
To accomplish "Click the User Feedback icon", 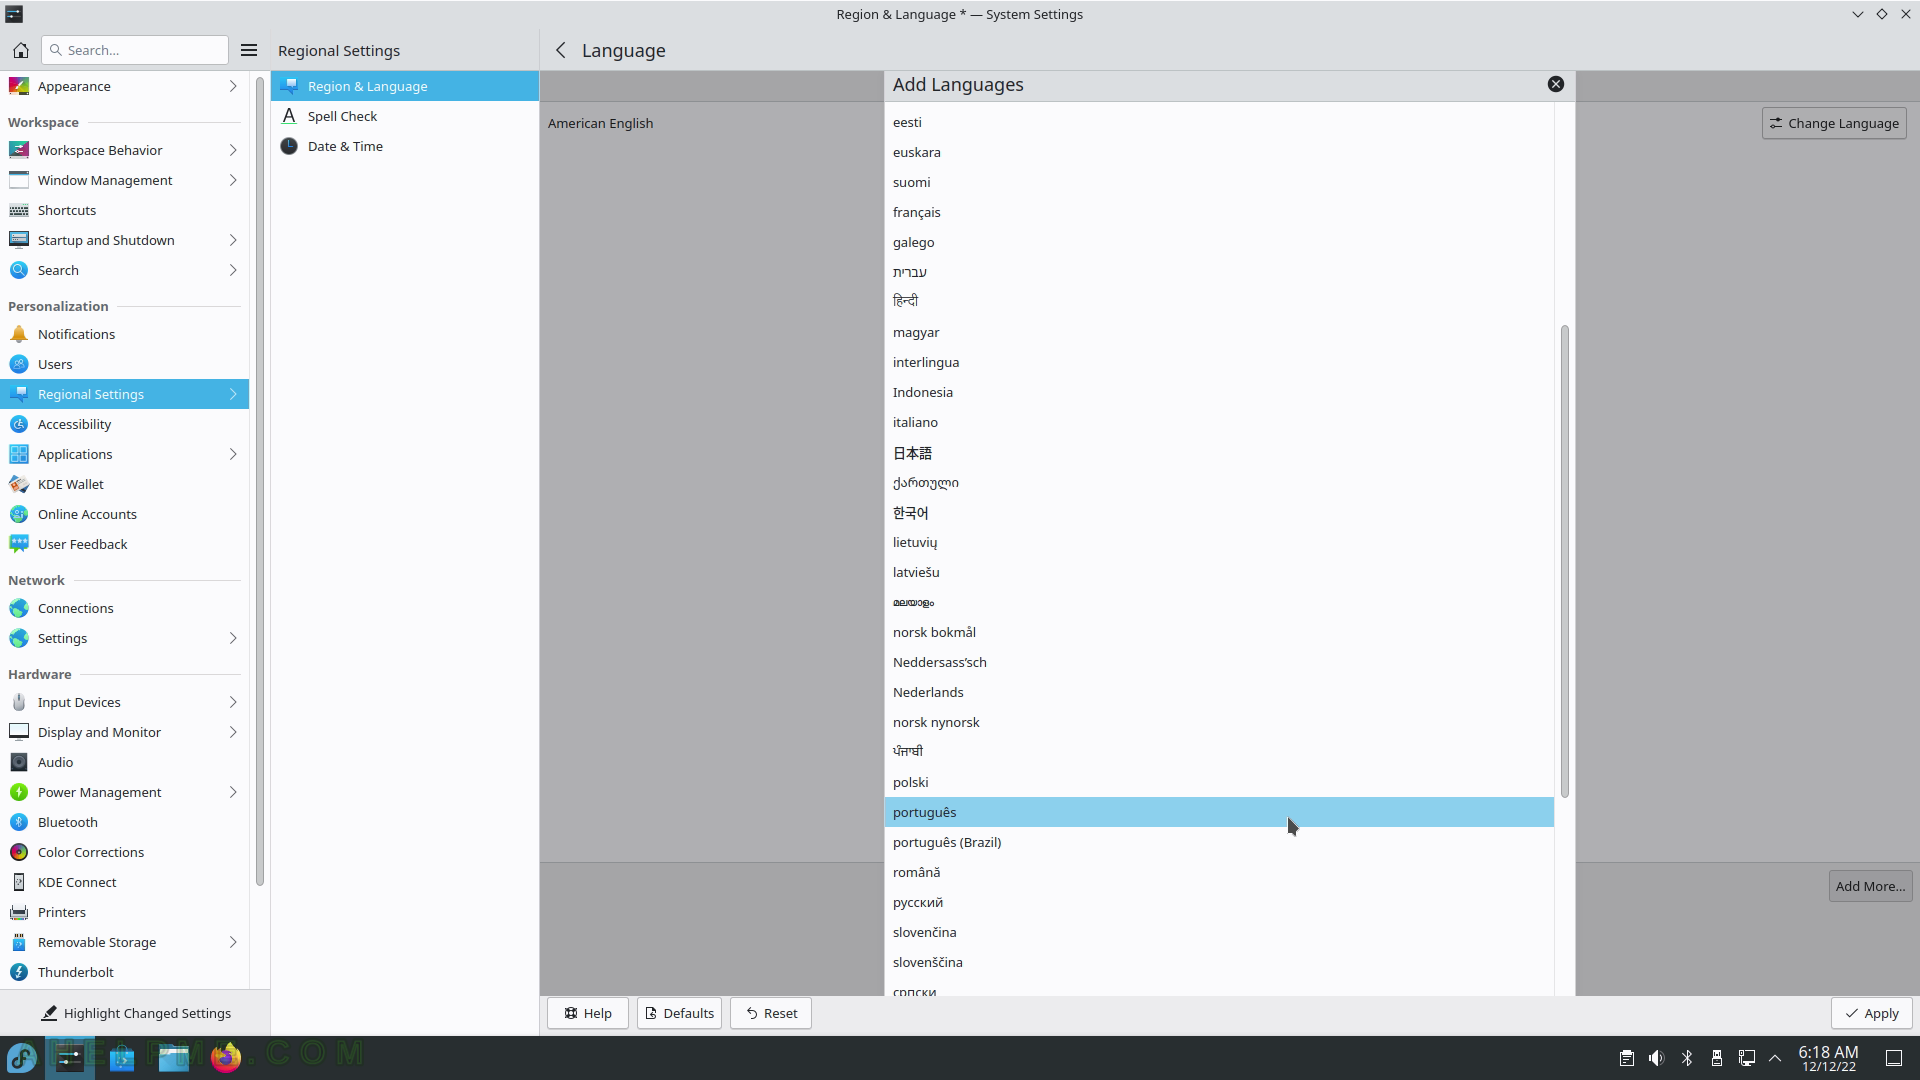I will pos(19,544).
